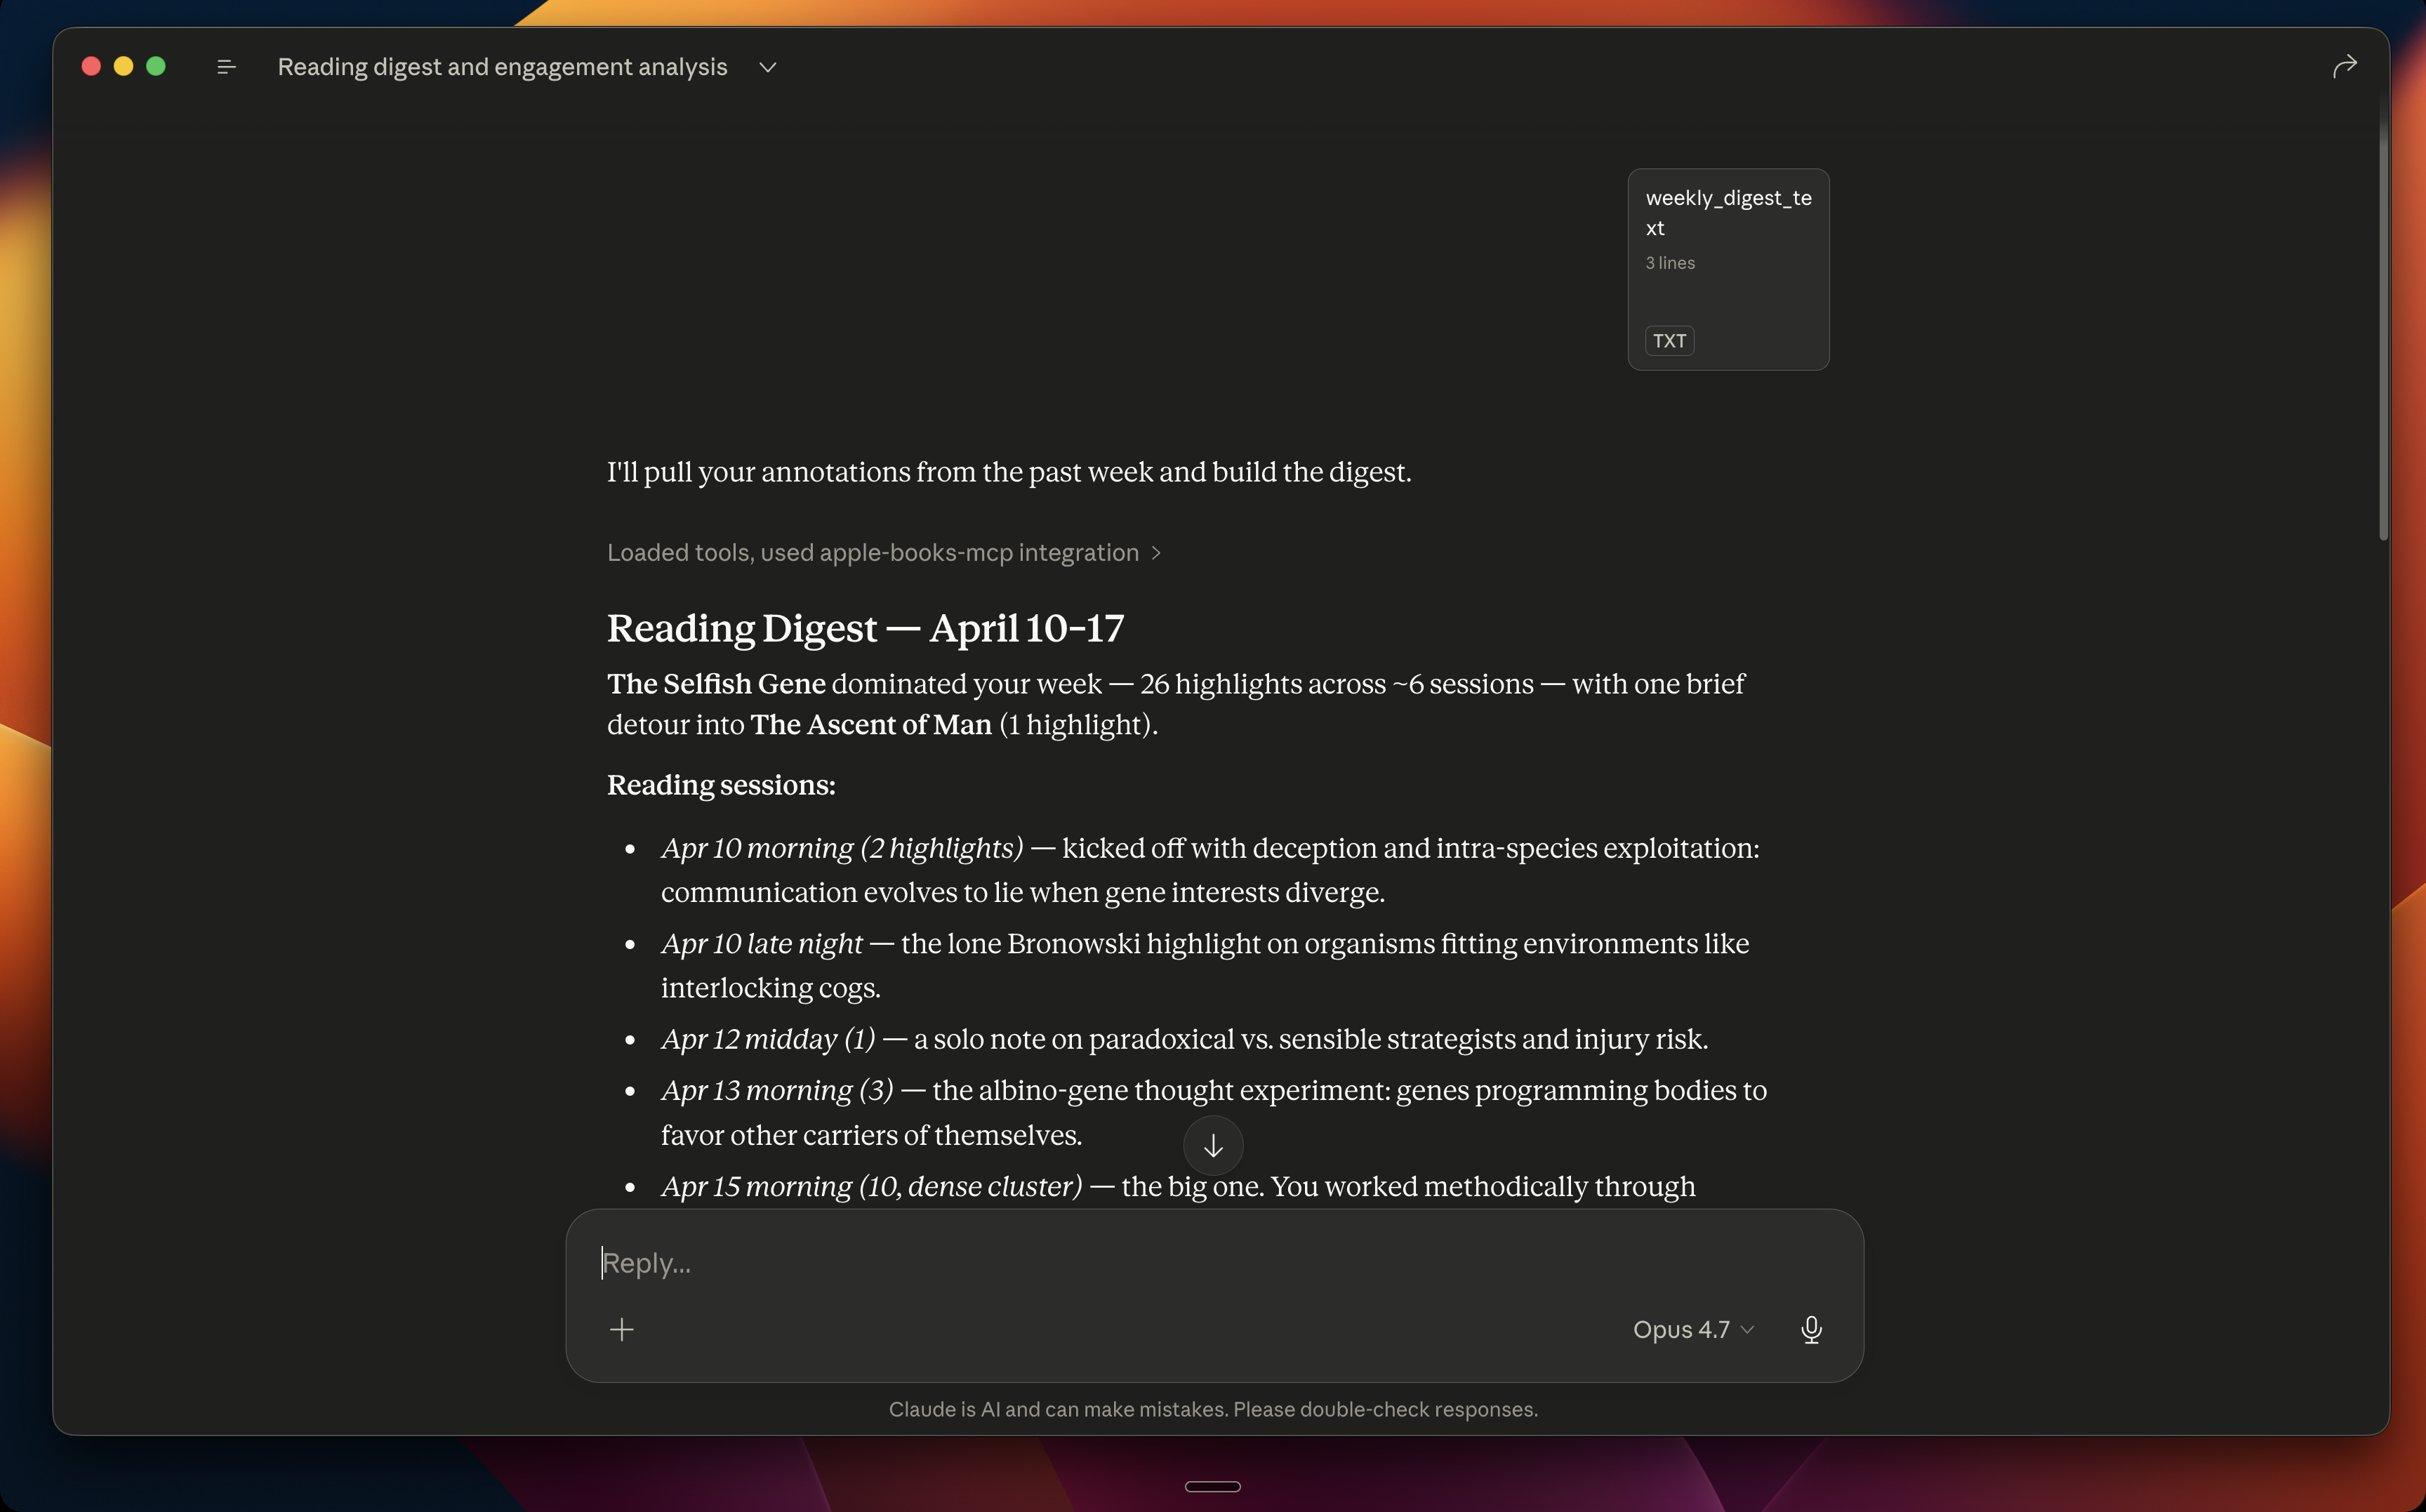The image size is (2426, 1512).
Task: Expand the Loaded tools apple-books-mcp details
Action: [x=883, y=553]
